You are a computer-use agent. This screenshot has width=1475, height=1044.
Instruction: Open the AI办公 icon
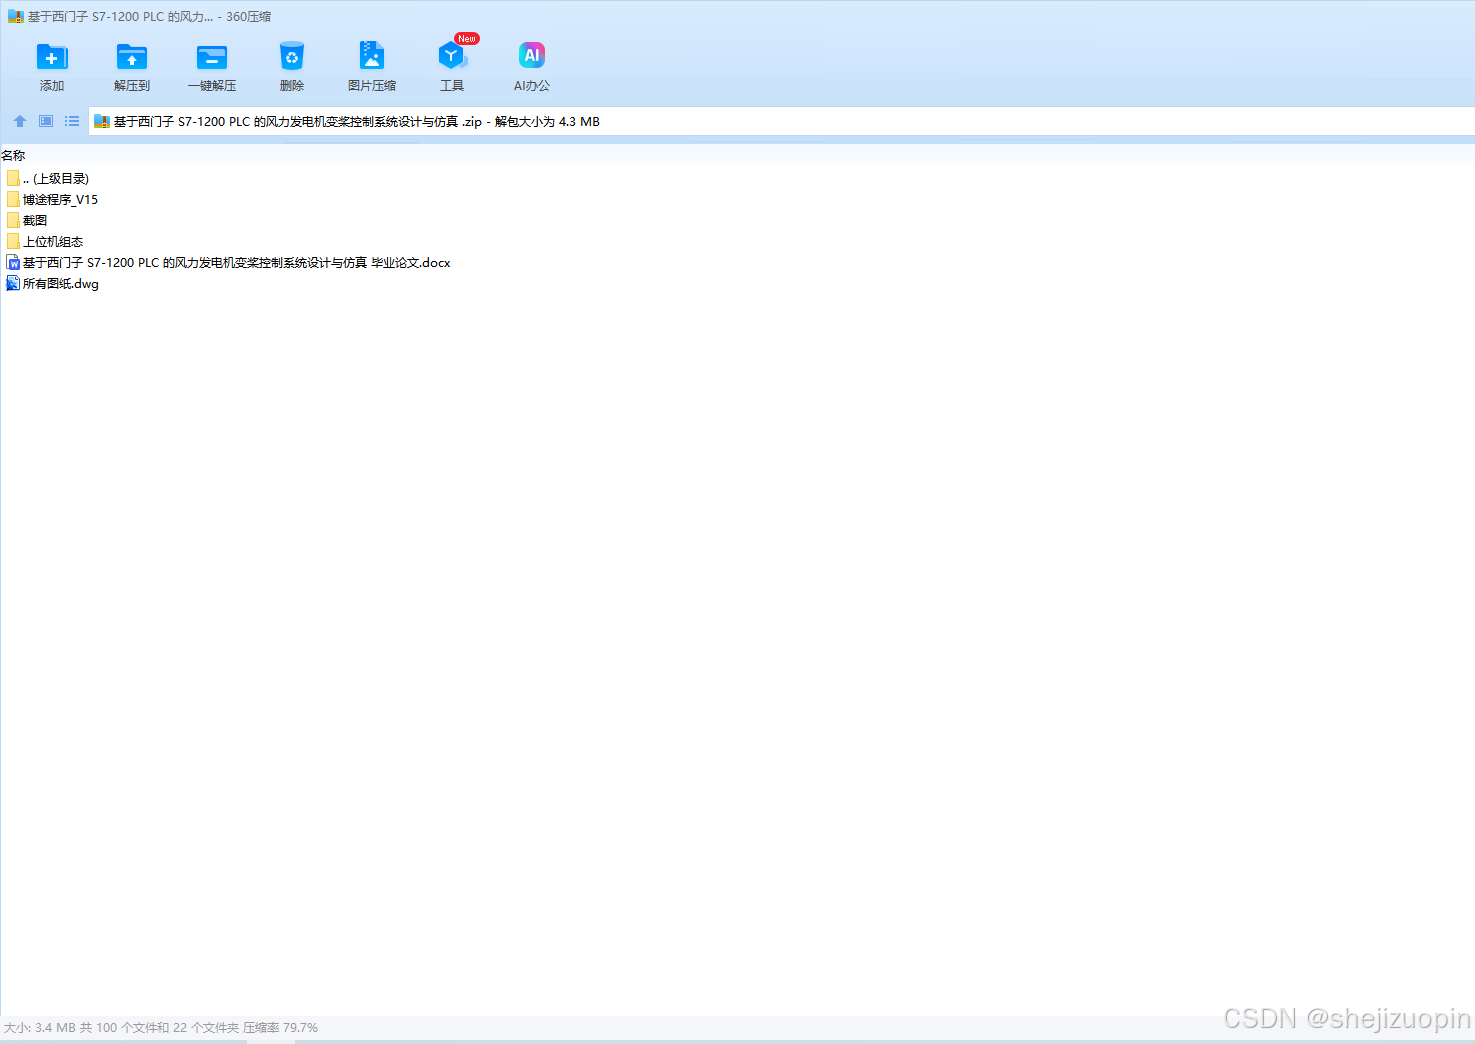point(532,55)
